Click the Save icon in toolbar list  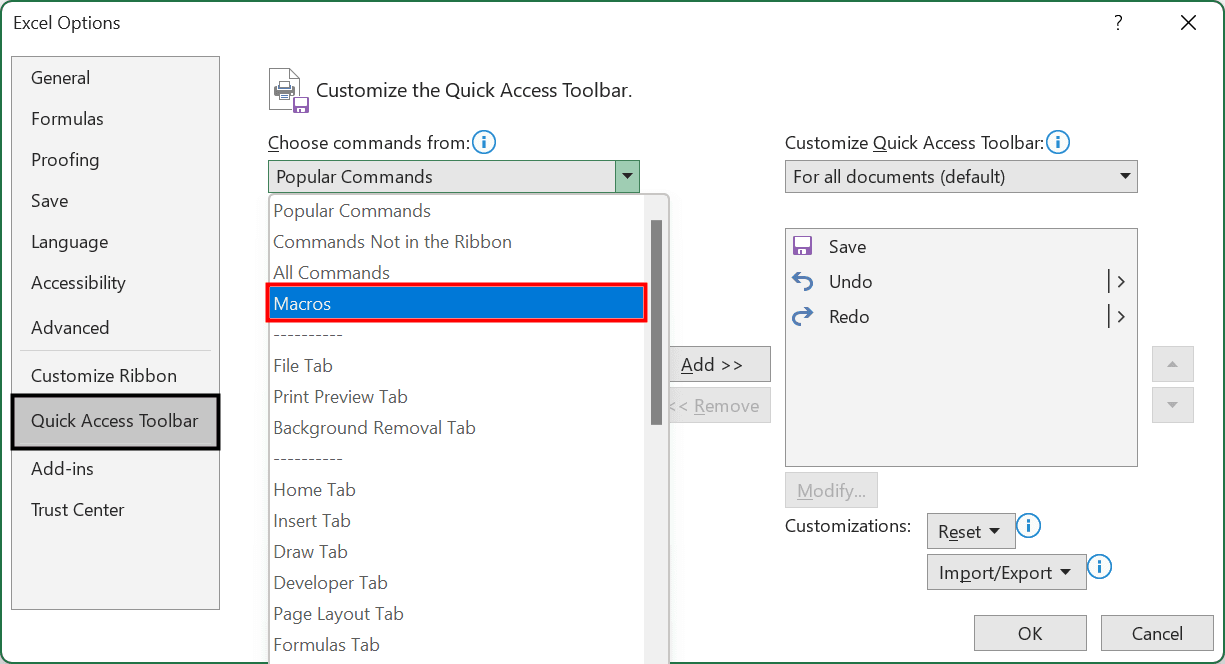click(x=802, y=246)
